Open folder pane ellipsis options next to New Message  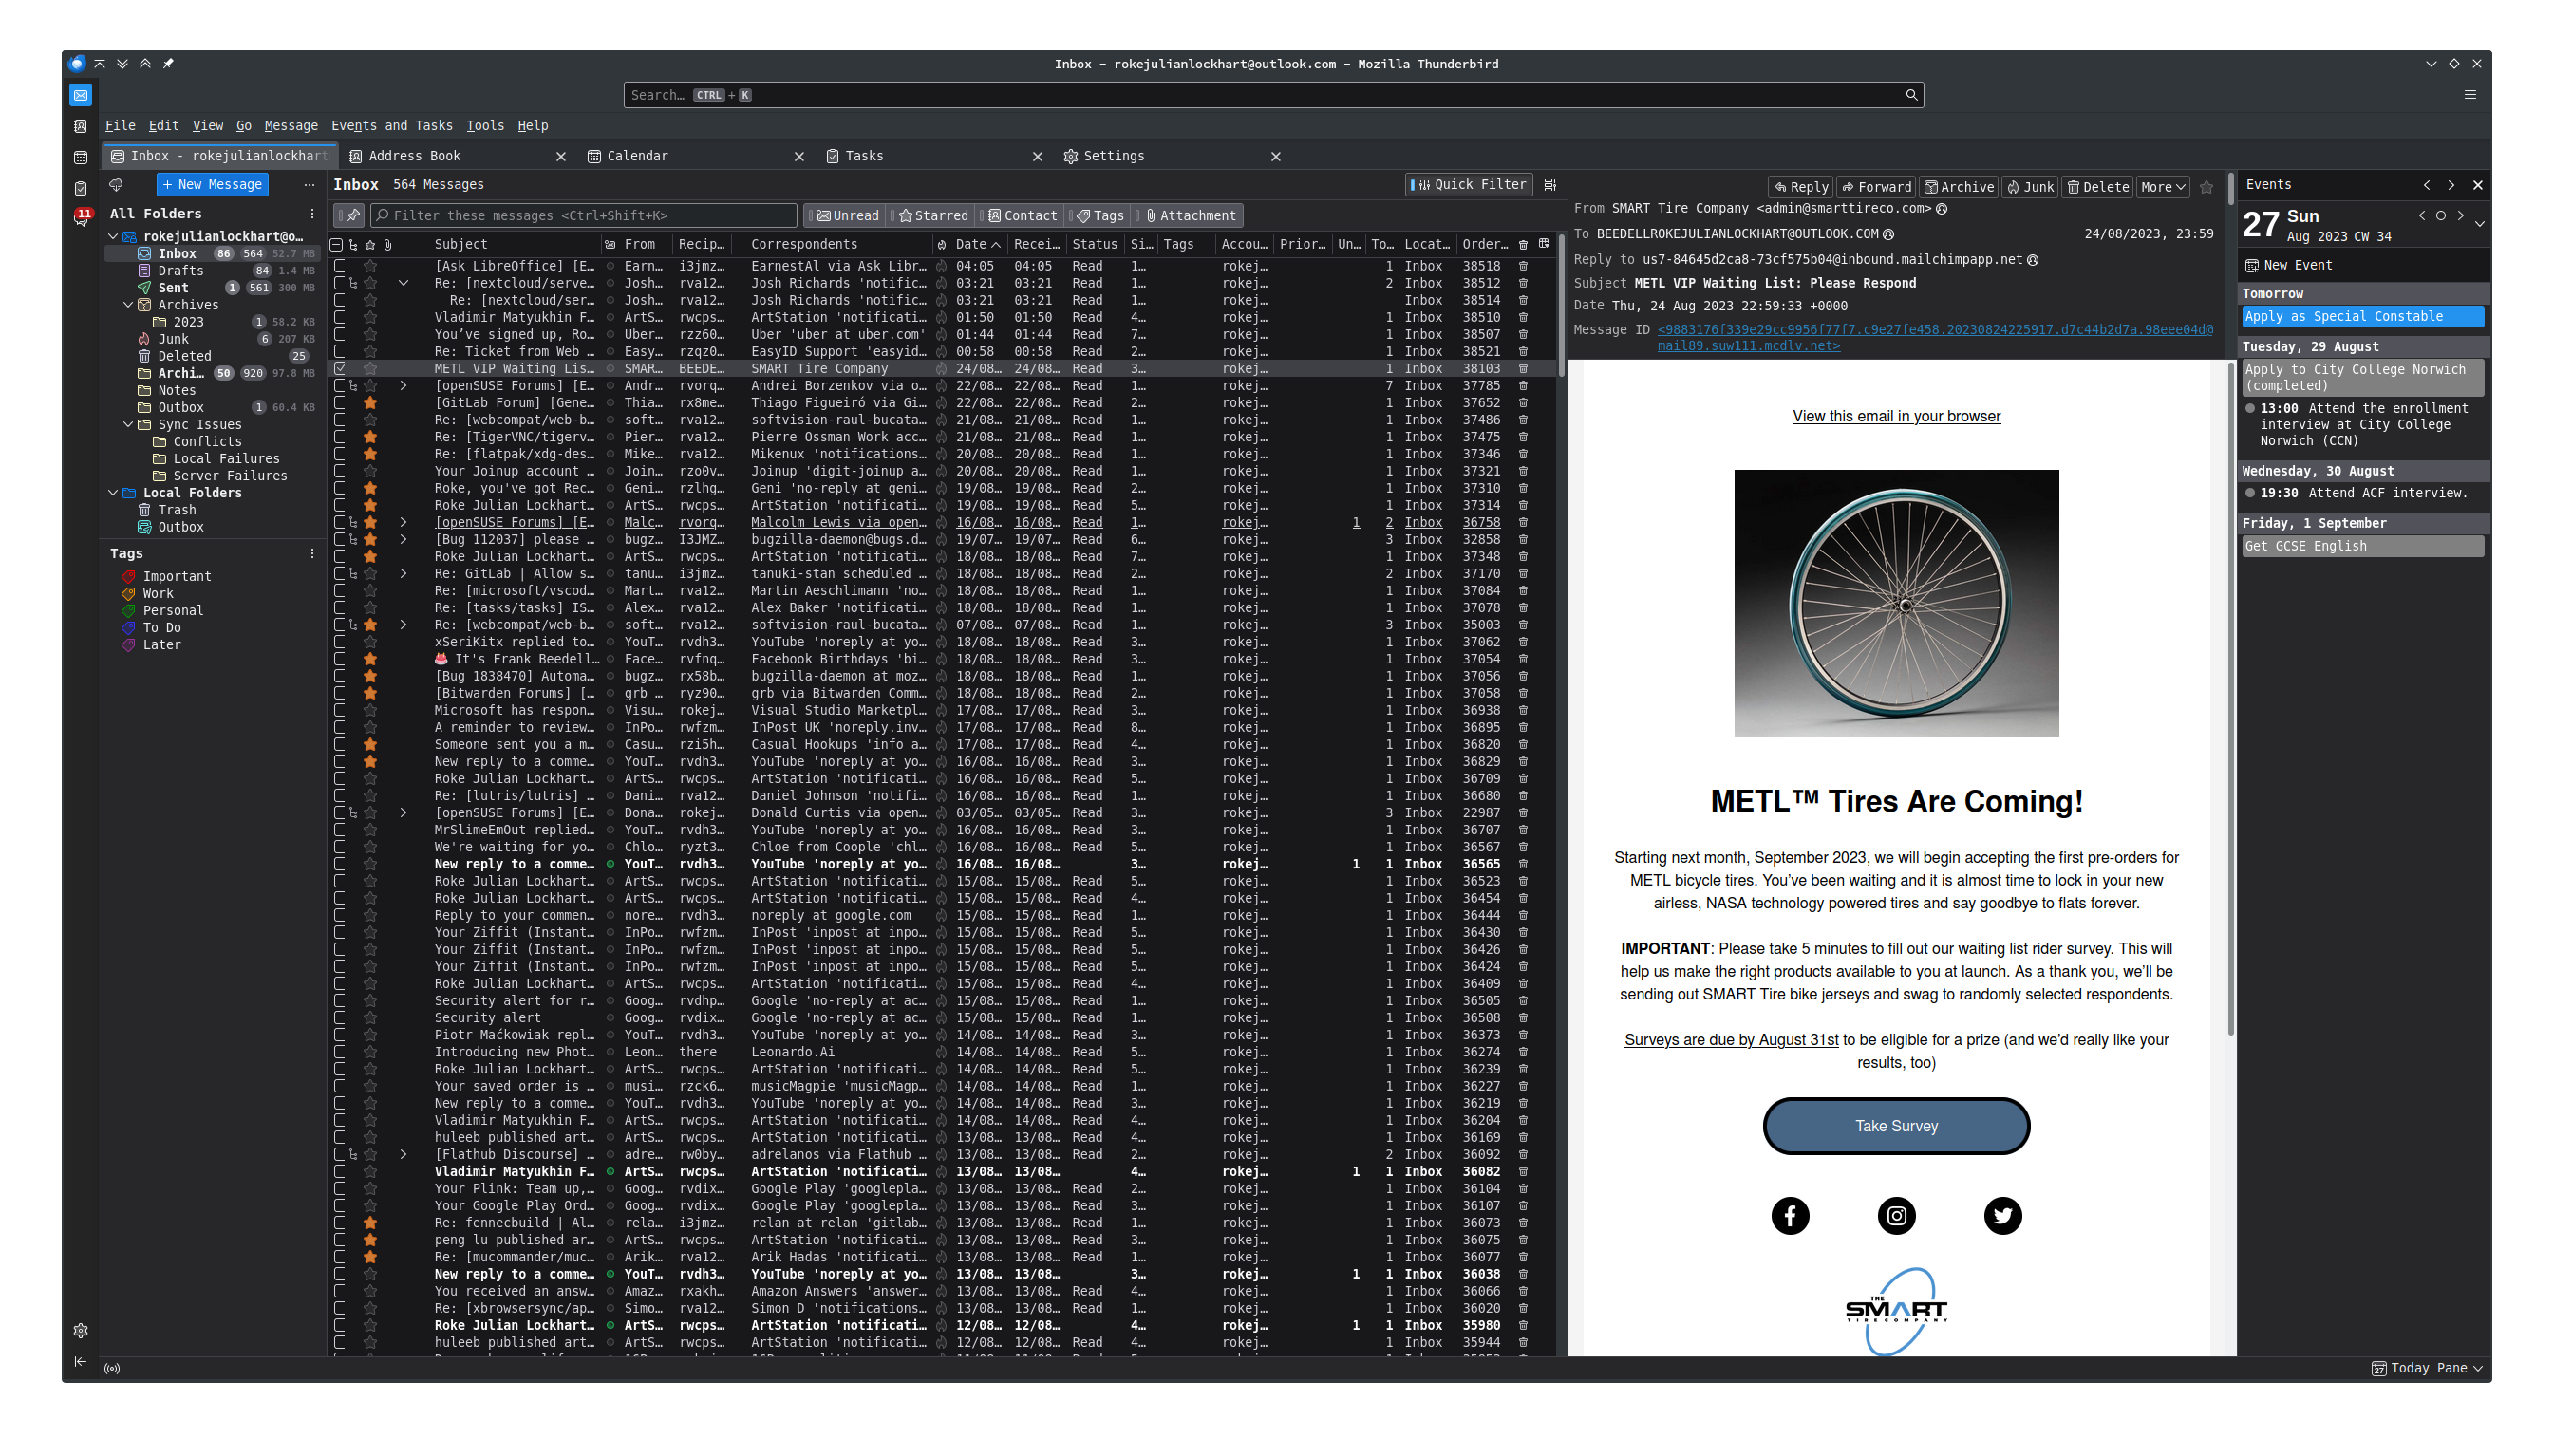pos(309,185)
